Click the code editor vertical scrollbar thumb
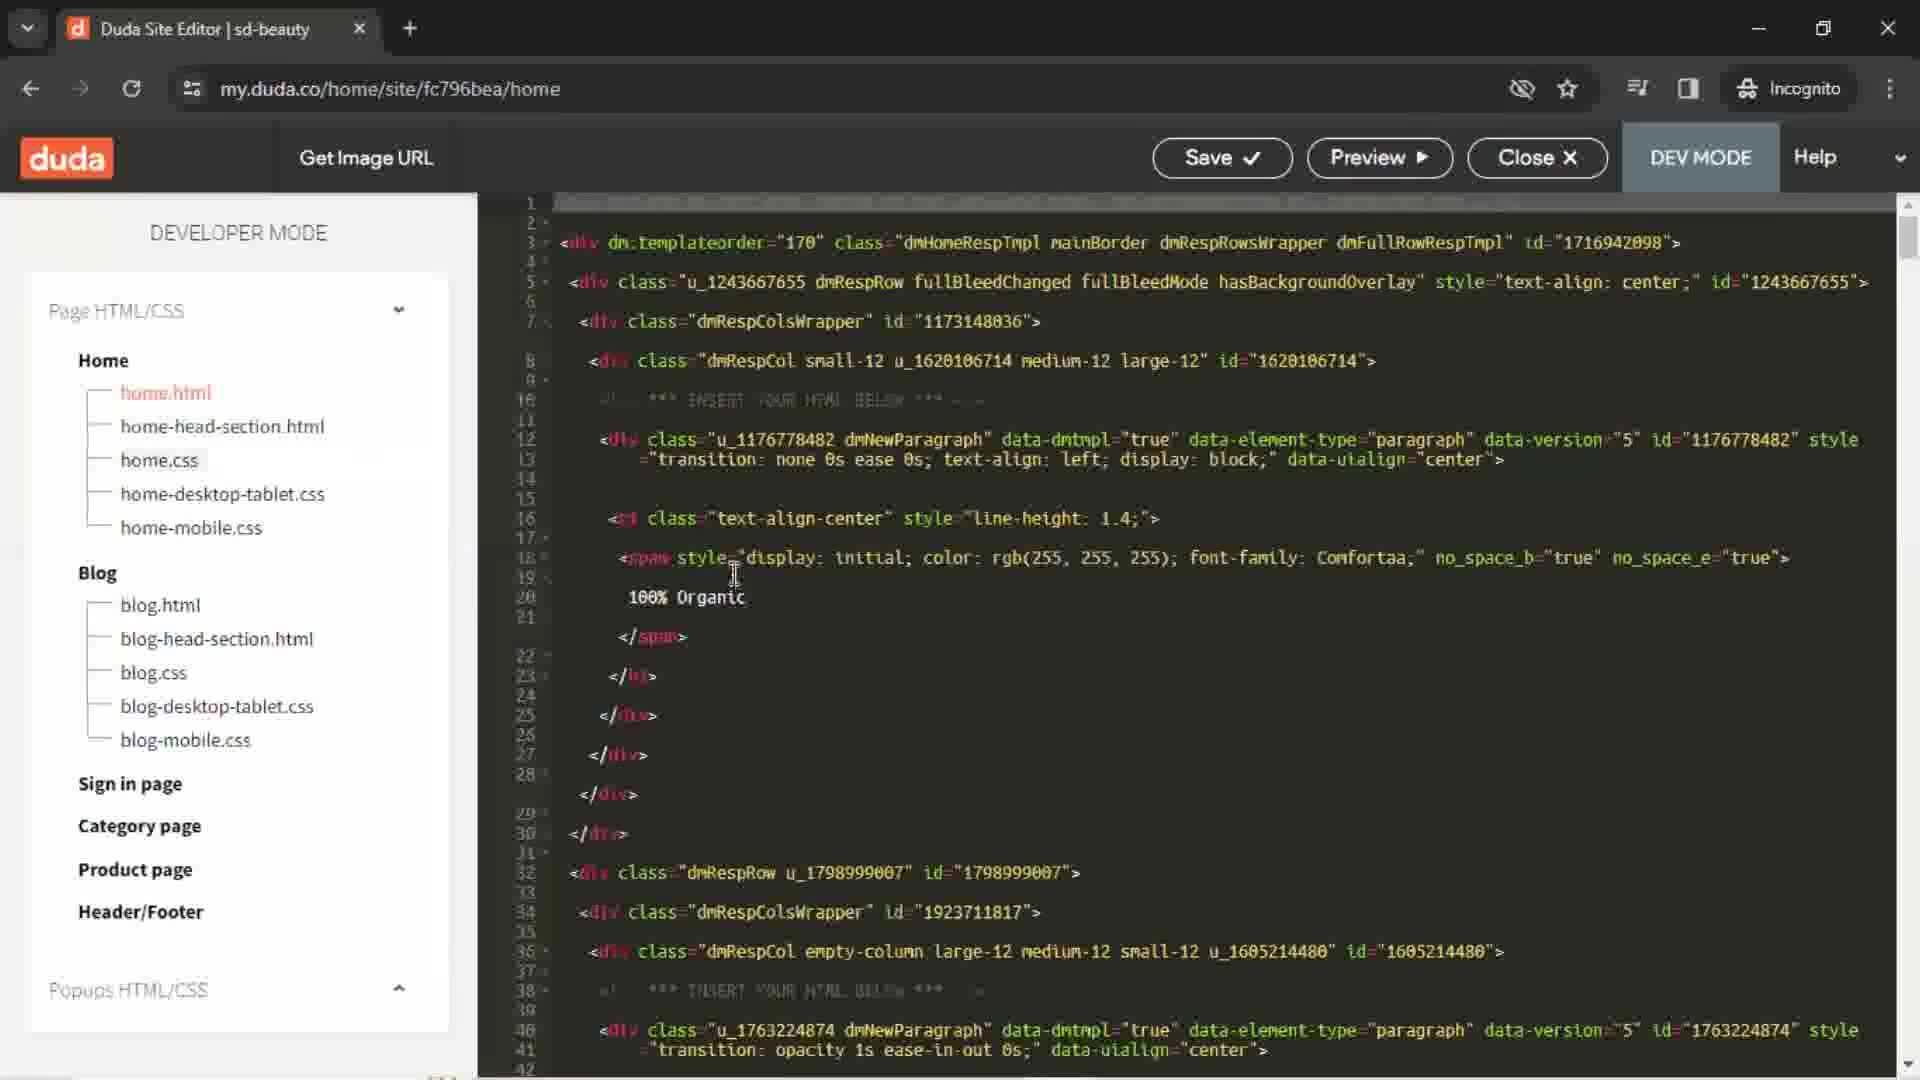 click(x=1908, y=237)
